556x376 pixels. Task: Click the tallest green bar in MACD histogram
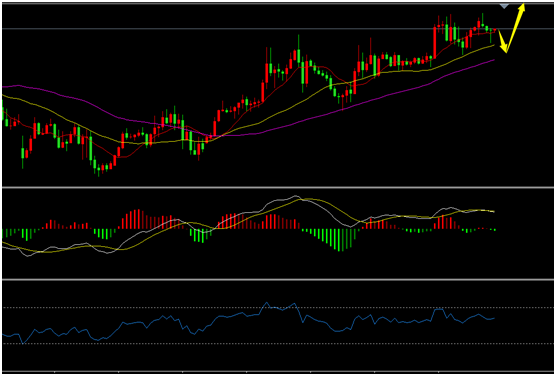(x=340, y=240)
